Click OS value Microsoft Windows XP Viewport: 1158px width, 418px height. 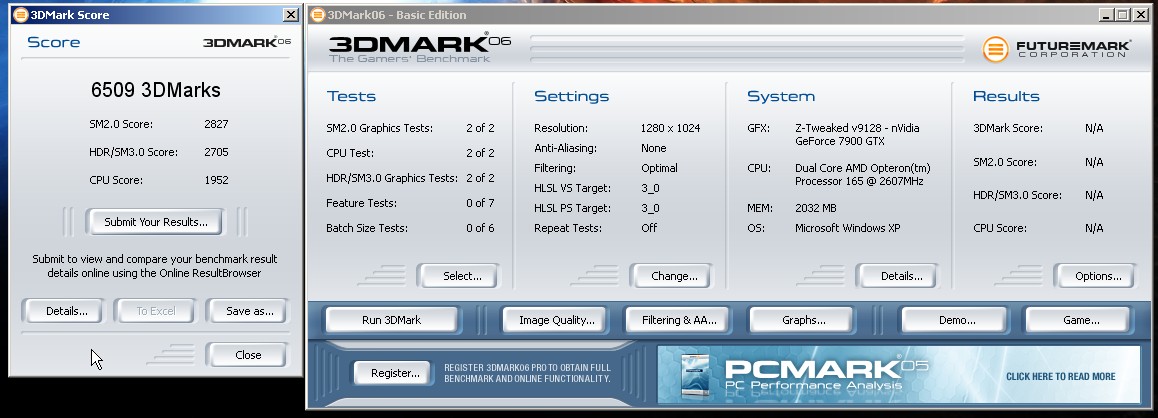[x=848, y=228]
